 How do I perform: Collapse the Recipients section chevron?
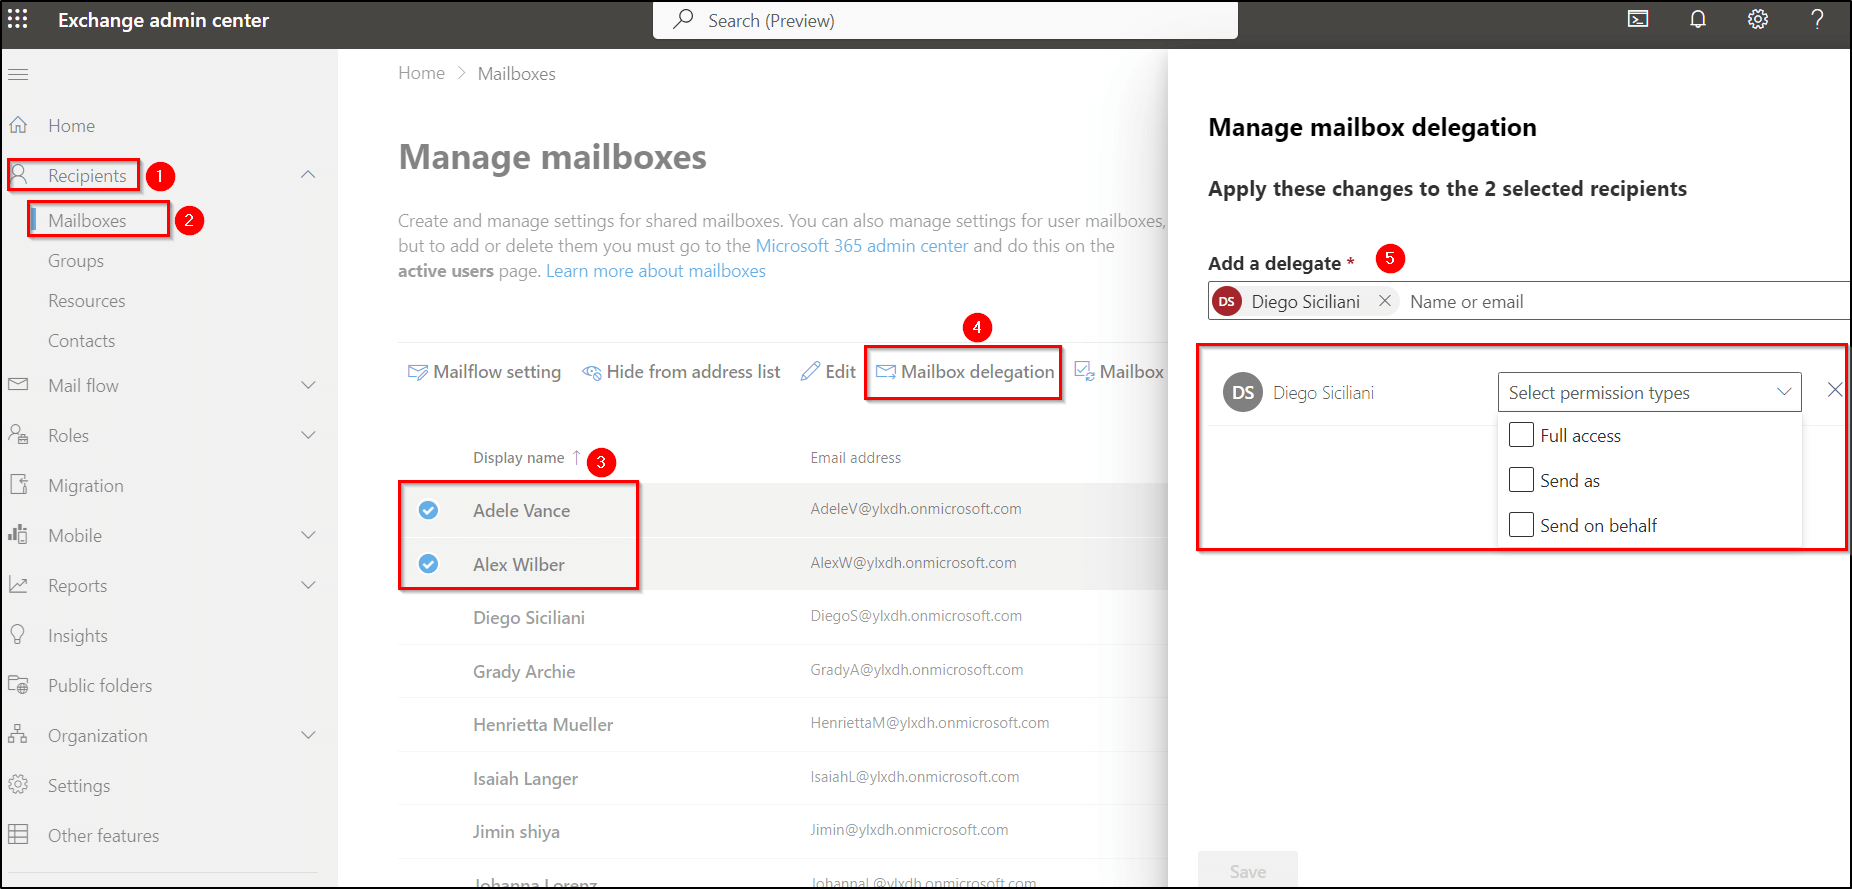pyautogui.click(x=308, y=175)
